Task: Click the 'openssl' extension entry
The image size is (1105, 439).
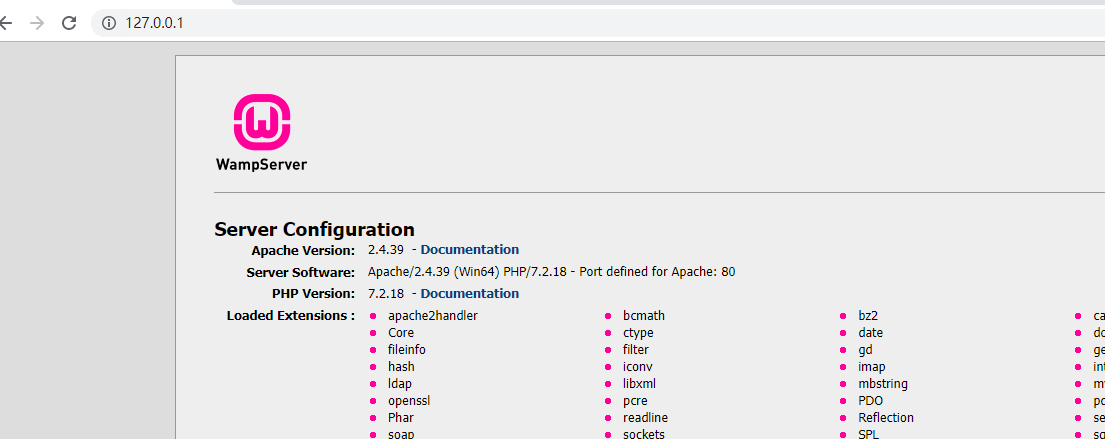Action: coord(409,401)
